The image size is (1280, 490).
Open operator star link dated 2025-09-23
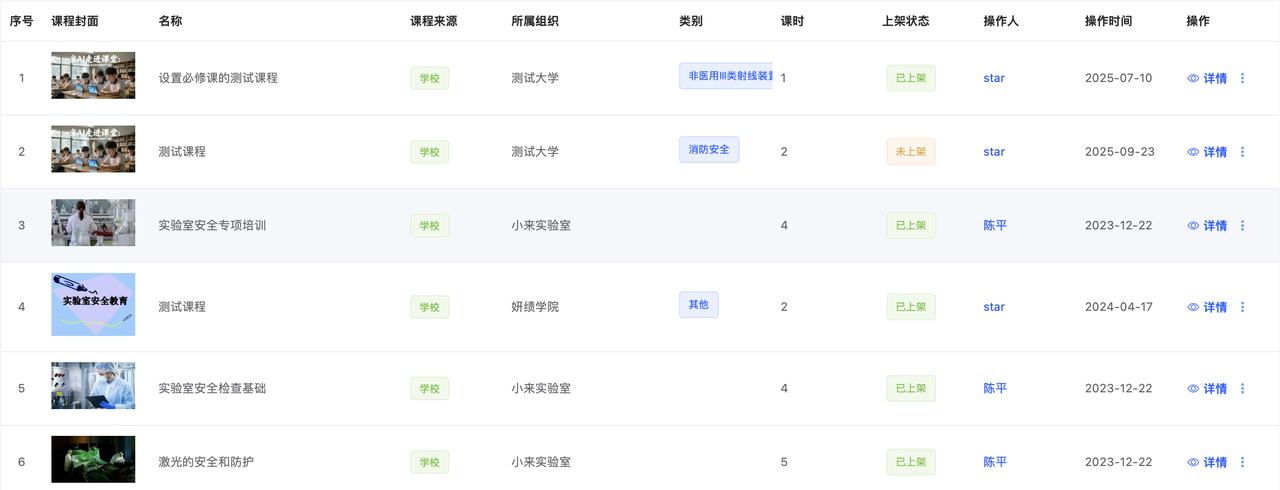coord(994,152)
